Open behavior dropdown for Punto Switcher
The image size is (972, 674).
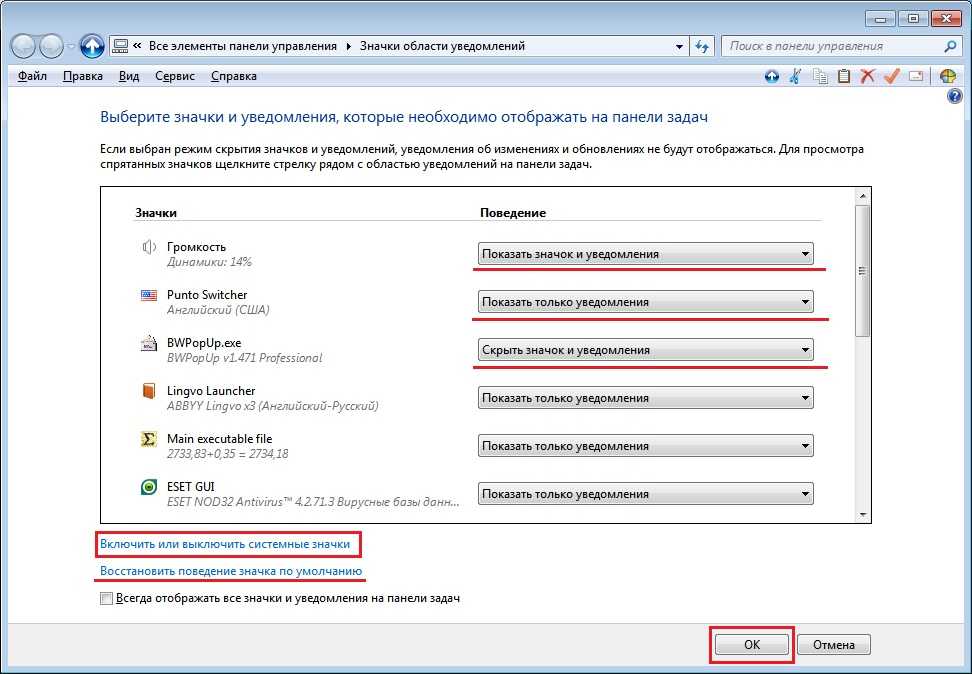[x=645, y=302]
